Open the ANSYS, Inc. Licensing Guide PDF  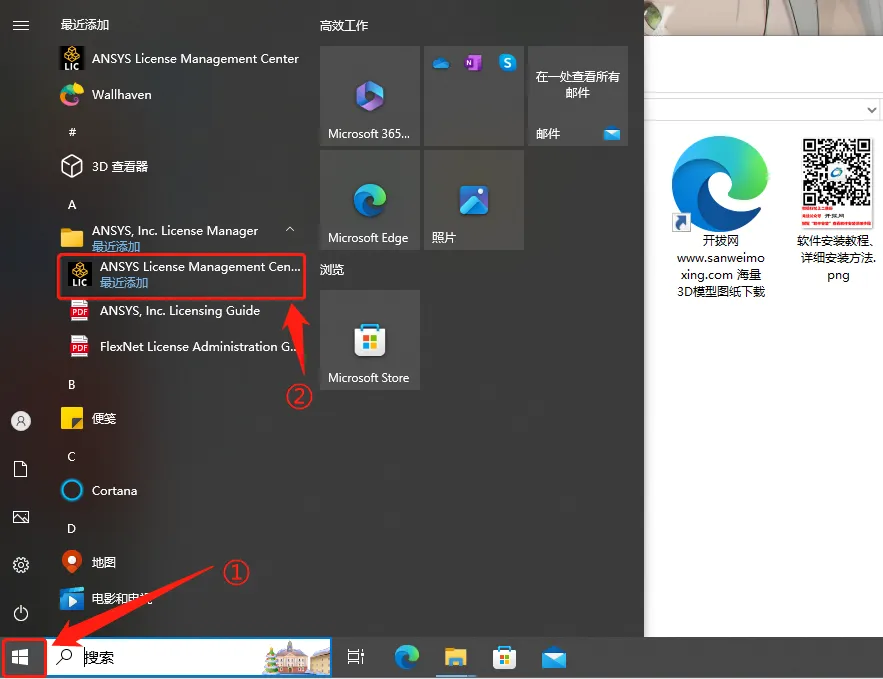point(165,311)
